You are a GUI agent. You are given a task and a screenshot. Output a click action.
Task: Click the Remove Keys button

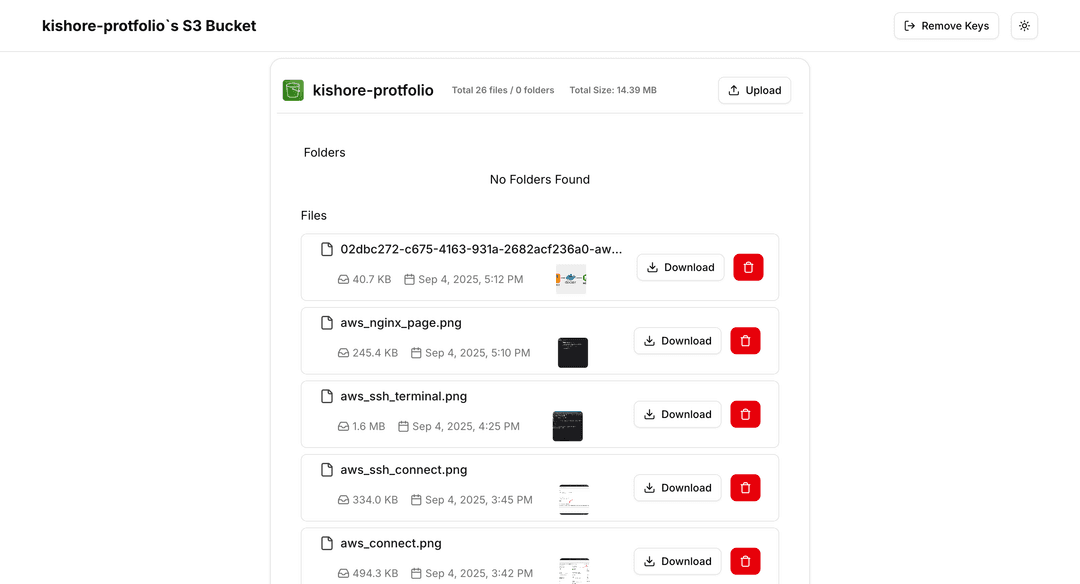[946, 26]
